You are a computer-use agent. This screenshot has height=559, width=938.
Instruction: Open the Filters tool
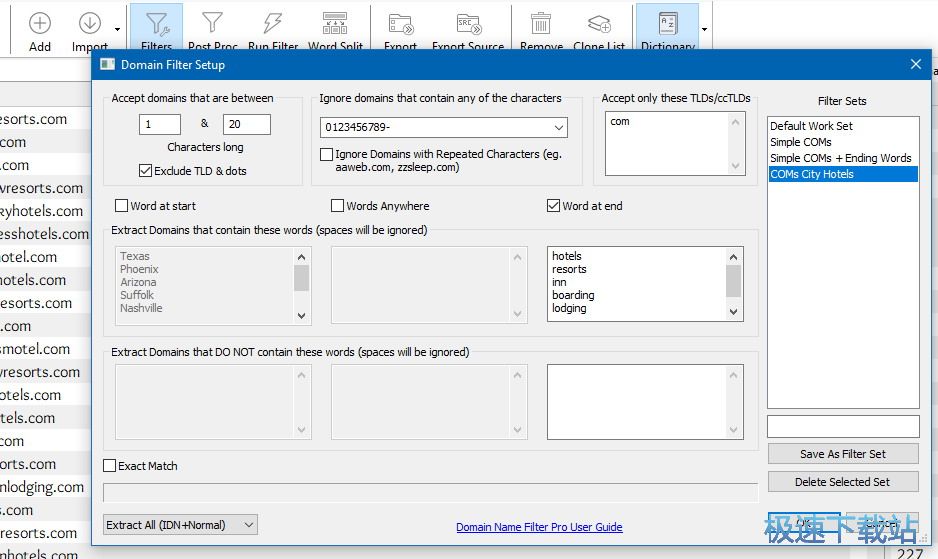click(x=157, y=27)
